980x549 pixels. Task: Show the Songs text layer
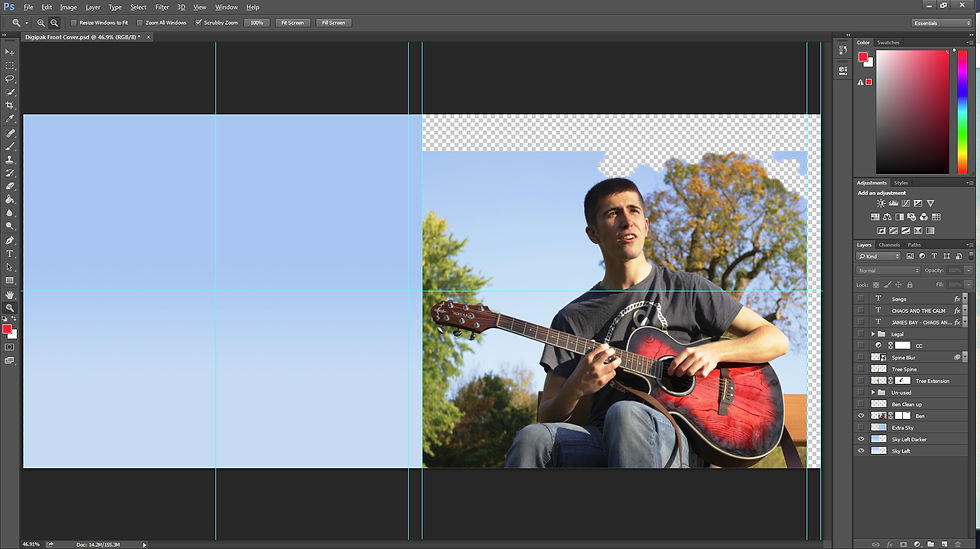[861, 299]
